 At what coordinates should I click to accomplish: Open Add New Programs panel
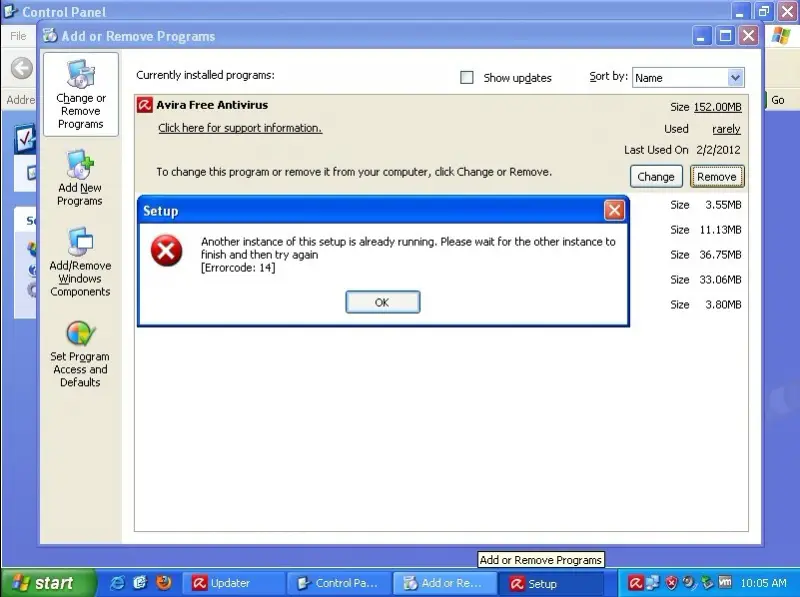click(x=80, y=178)
